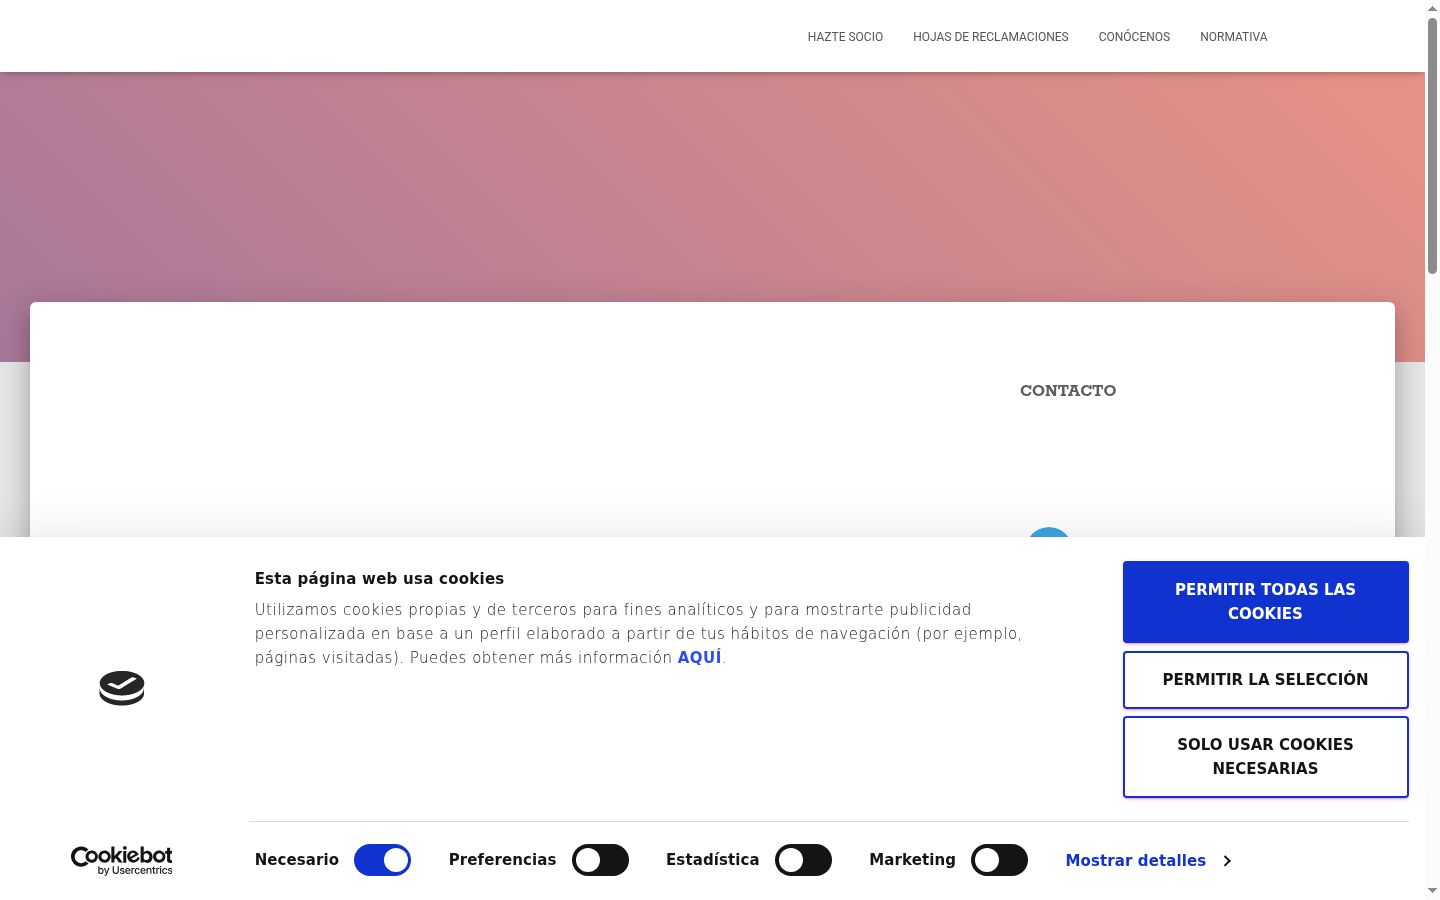1440x900 pixels.
Task: Click the CONTACTO heading
Action: pyautogui.click(x=1068, y=391)
